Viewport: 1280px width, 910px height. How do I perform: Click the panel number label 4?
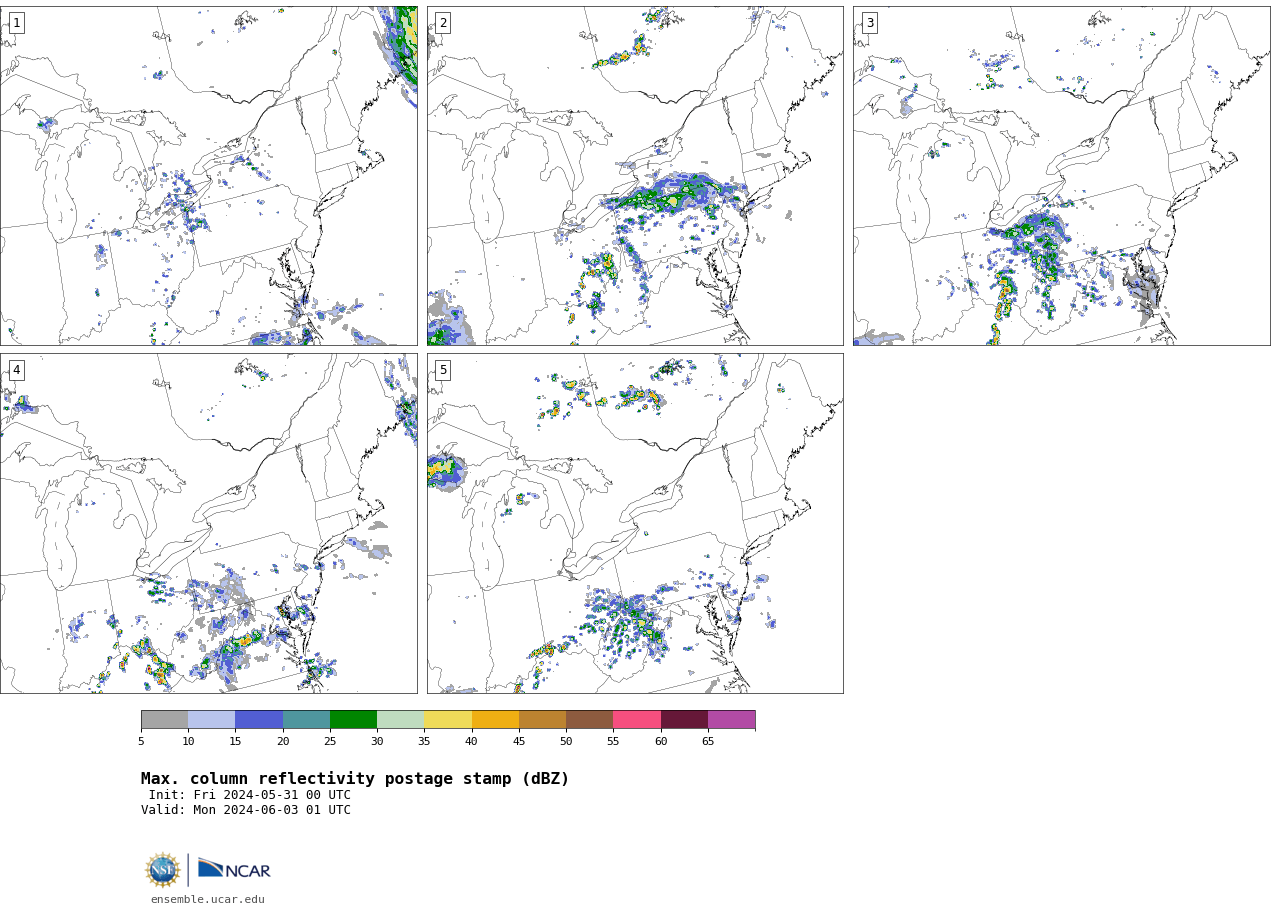click(16, 370)
